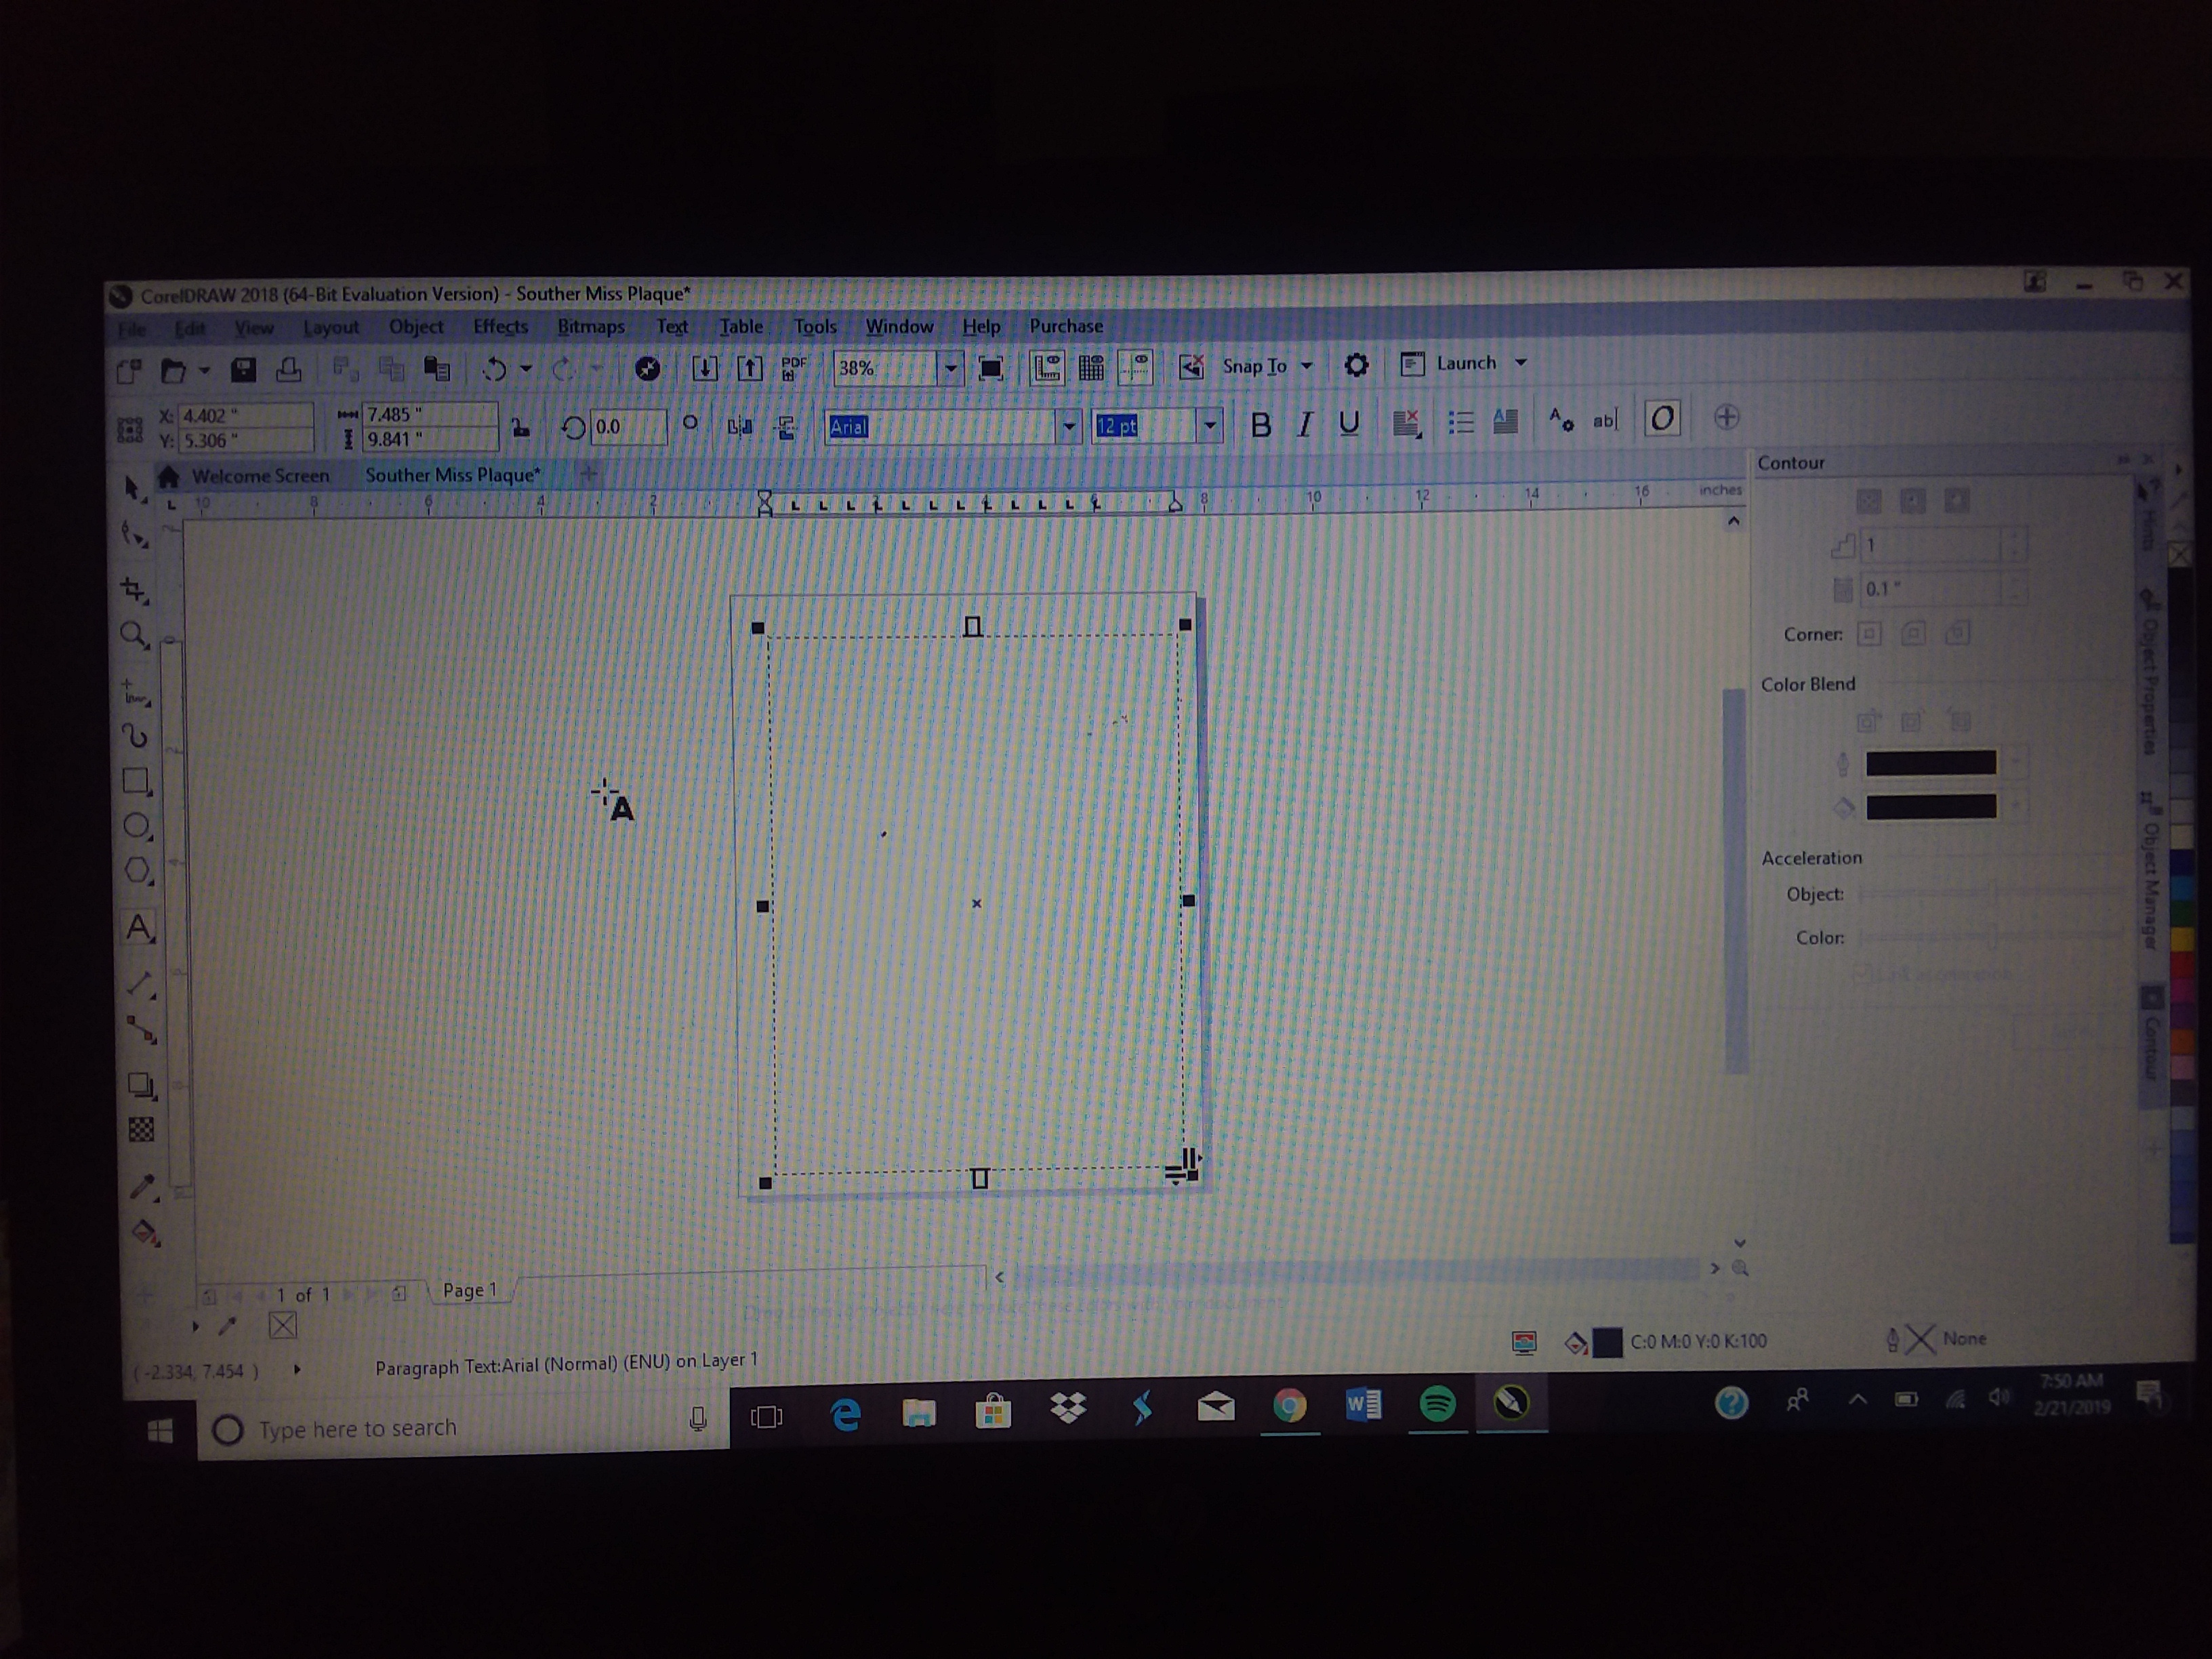Toggle bulleted list formatting
Viewport: 2212px width, 1659px height.
1461,423
